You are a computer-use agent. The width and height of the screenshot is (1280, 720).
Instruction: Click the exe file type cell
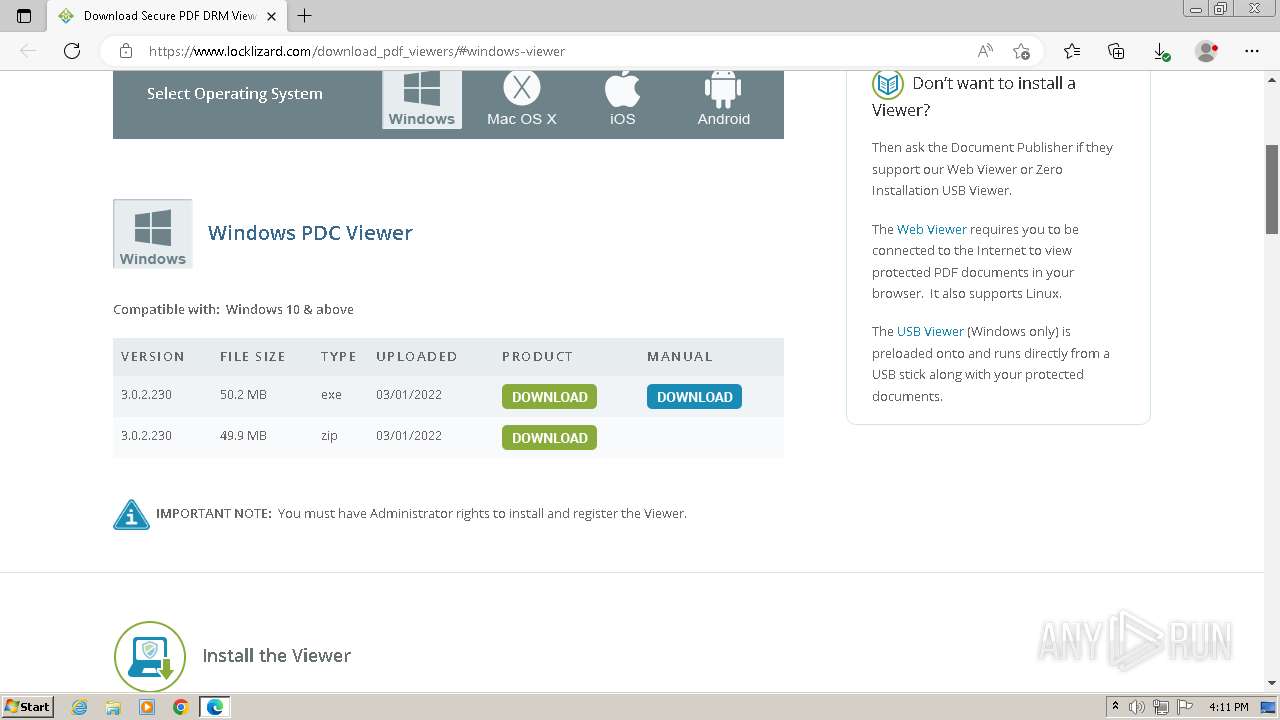(331, 395)
